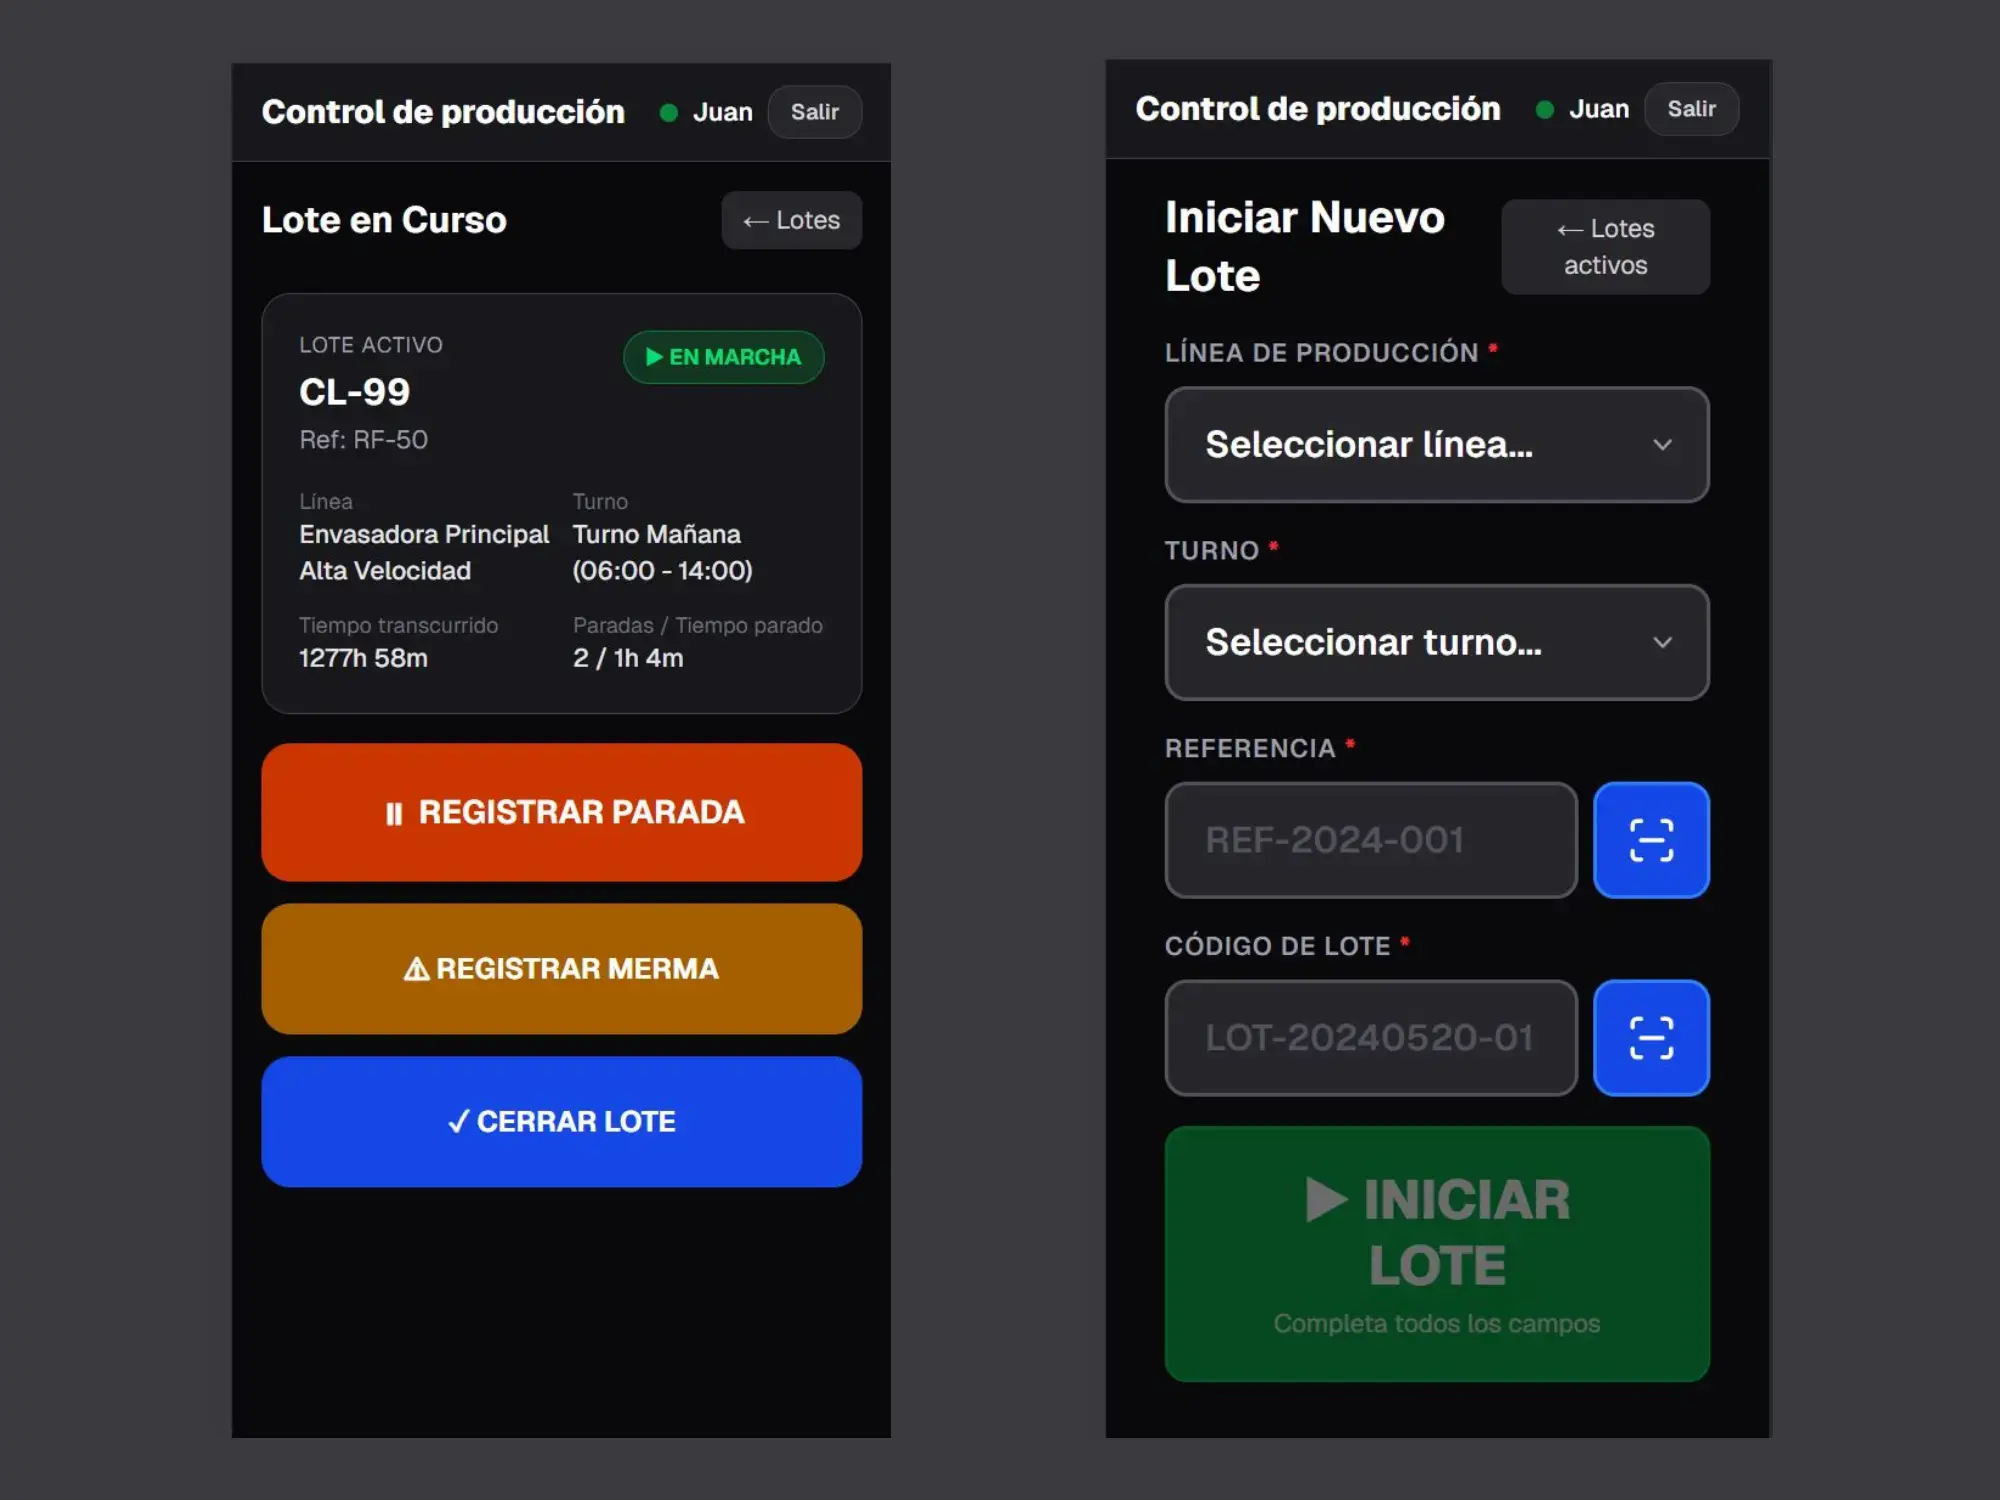Viewport: 2000px width, 1500px height.
Task: Click the text Ref: RF-50
Action: 364,440
